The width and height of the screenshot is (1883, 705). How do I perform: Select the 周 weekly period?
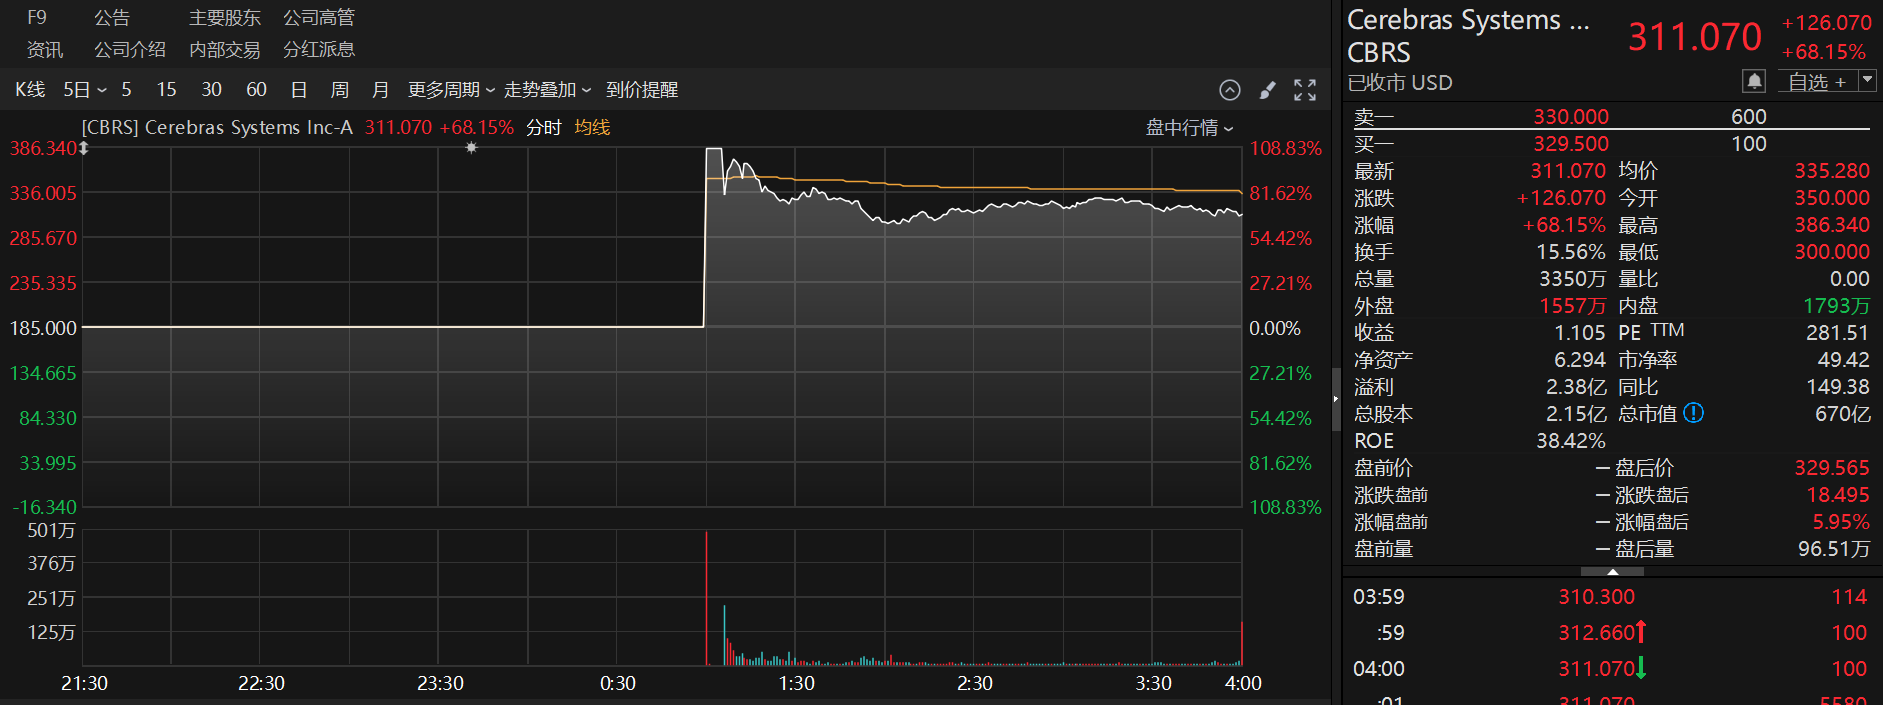pos(340,90)
